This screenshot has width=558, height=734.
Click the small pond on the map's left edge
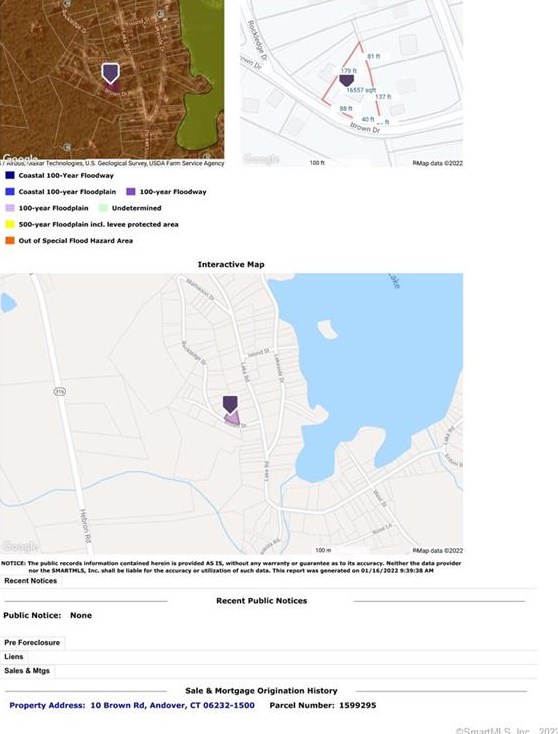click(x=8, y=303)
